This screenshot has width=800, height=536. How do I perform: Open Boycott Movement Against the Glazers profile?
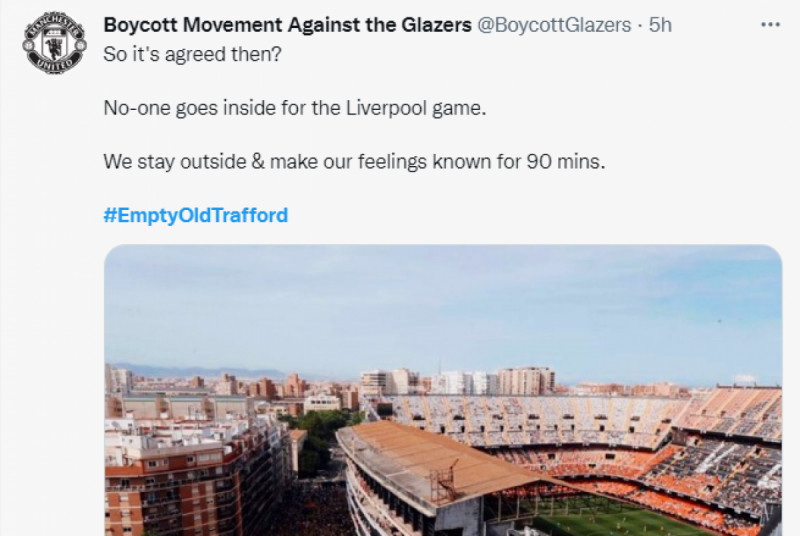coord(287,25)
